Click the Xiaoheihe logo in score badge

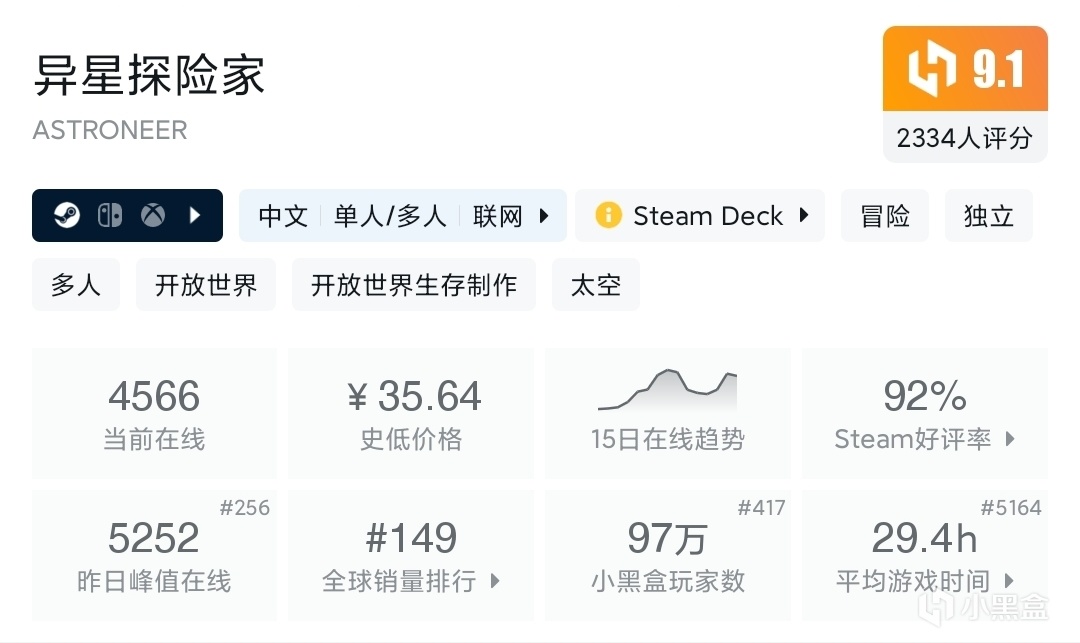tap(931, 69)
